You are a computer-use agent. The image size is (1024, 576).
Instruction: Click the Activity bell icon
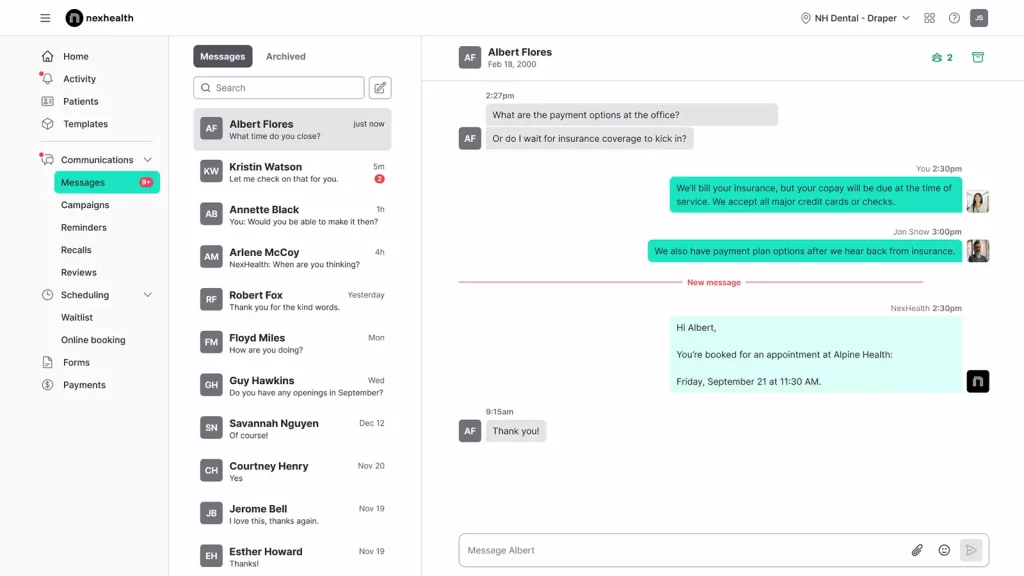pyautogui.click(x=47, y=78)
